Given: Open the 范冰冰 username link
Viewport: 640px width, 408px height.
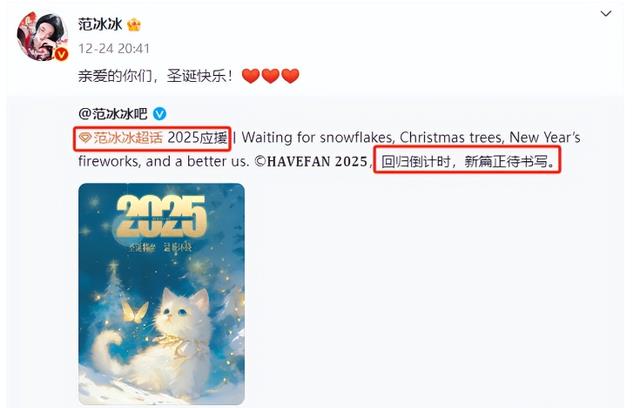Looking at the screenshot, I should [100, 24].
